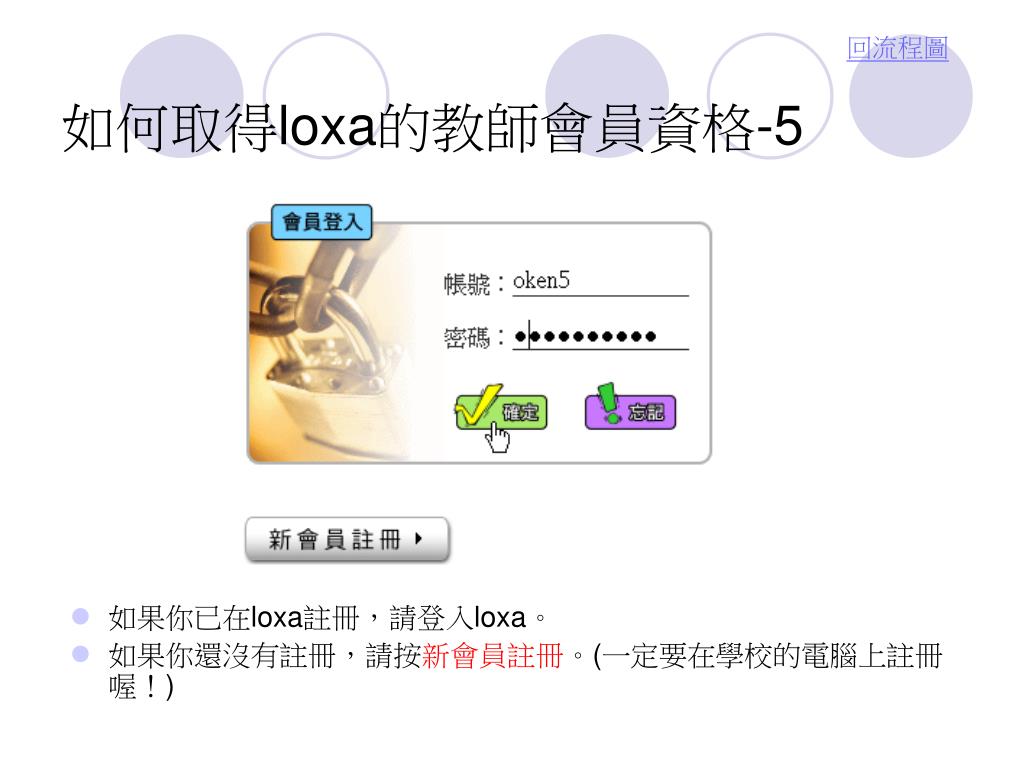The width and height of the screenshot is (1024, 768).
Task: Click the first bullet text 如果你已在loxa註冊
Action: [234, 618]
